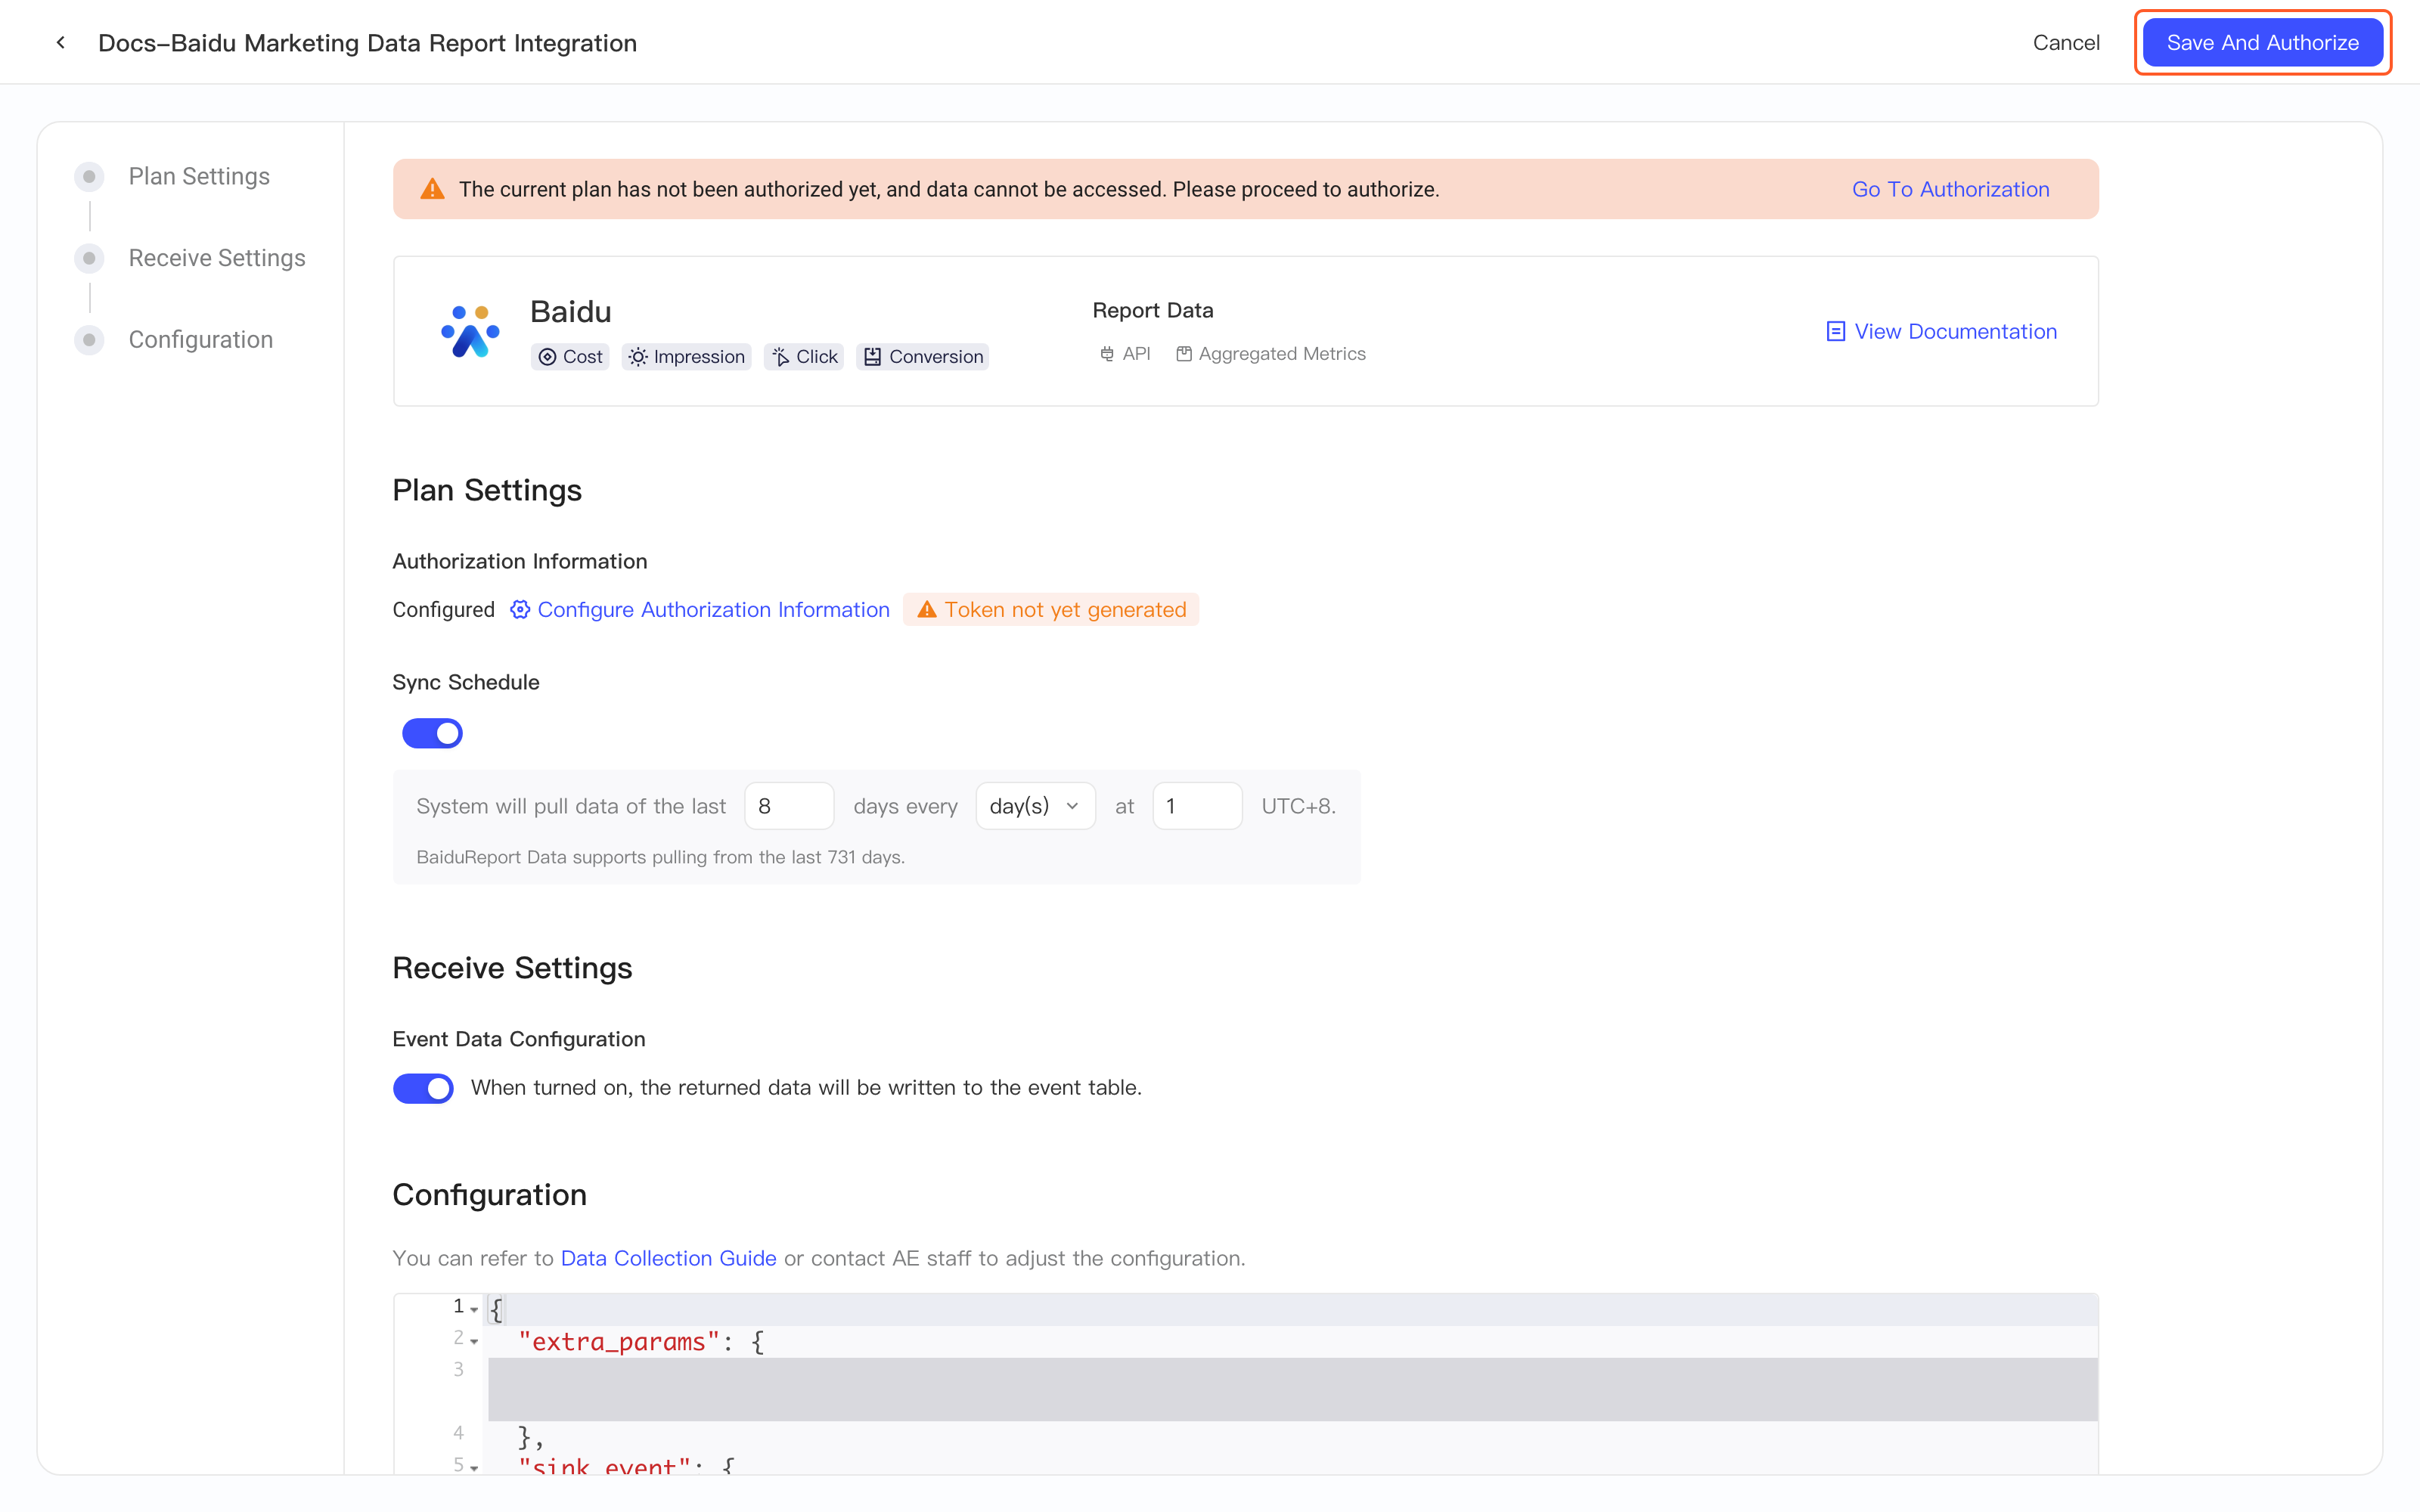Image resolution: width=2420 pixels, height=1512 pixels.
Task: Open Configure Authorization Information link
Action: pyautogui.click(x=713, y=610)
